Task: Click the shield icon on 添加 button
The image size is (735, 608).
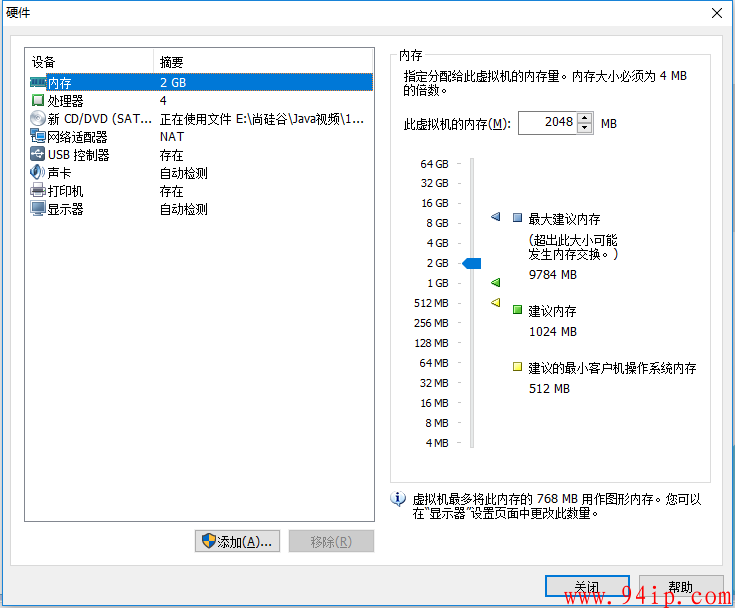Action: coord(209,541)
